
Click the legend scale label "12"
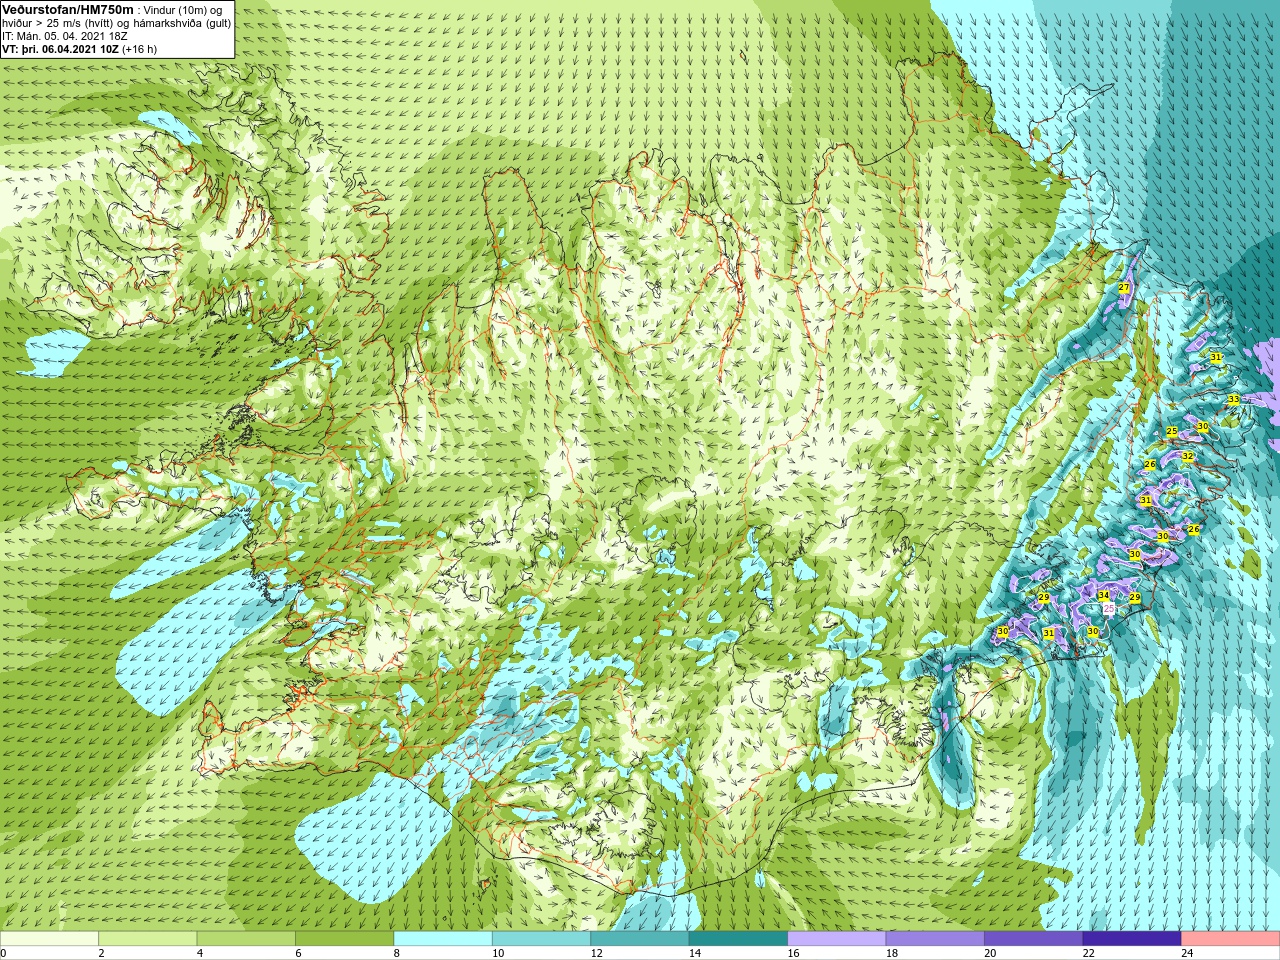(x=596, y=953)
